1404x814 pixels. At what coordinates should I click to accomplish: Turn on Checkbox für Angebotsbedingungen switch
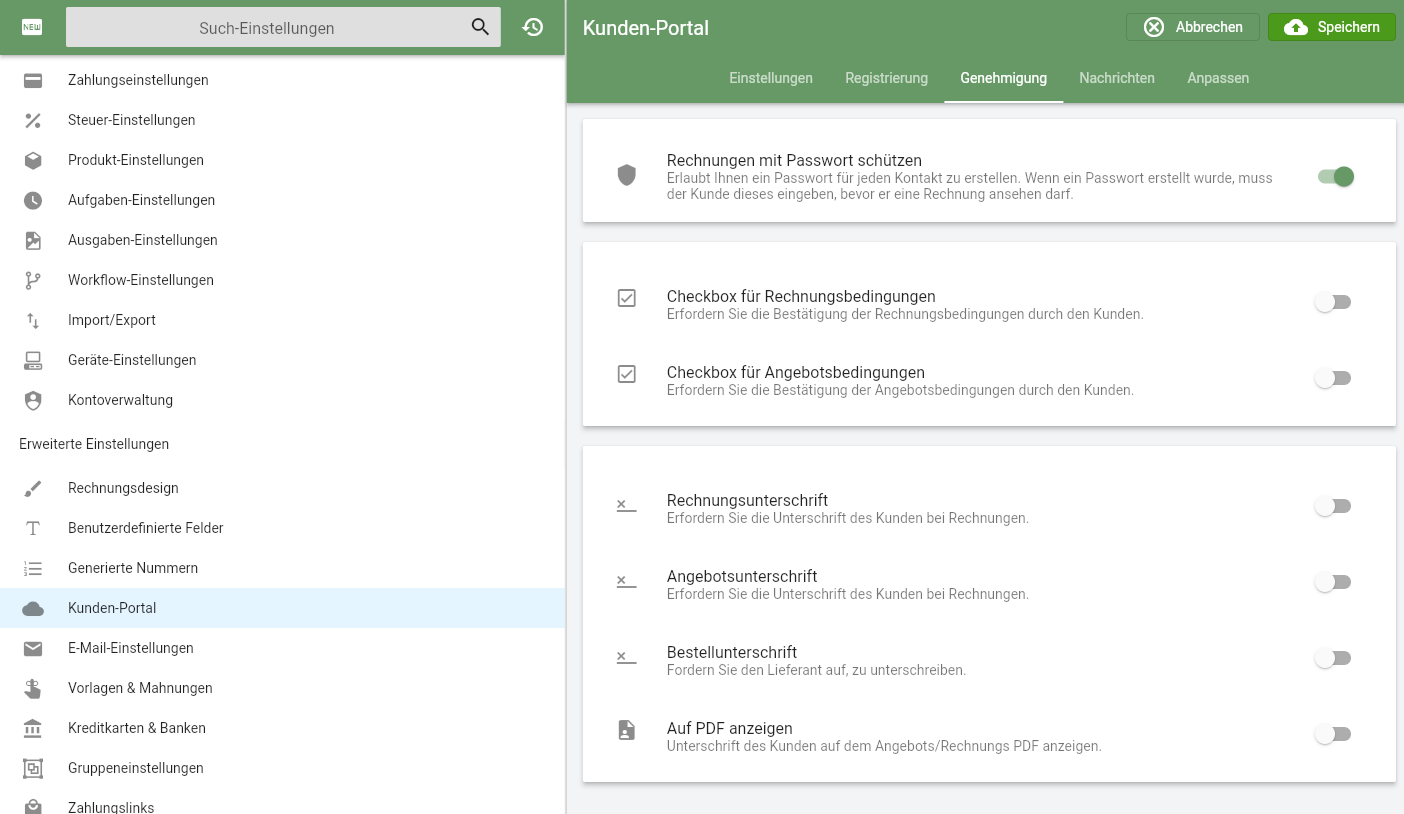tap(1333, 378)
